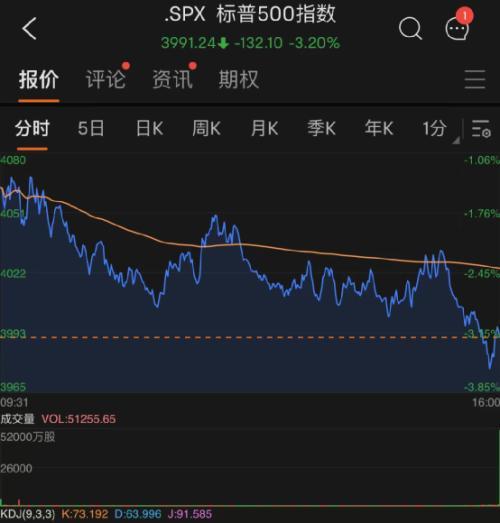Tap the 4022 price axis label
The height and width of the screenshot is (523, 500).
click(13, 274)
